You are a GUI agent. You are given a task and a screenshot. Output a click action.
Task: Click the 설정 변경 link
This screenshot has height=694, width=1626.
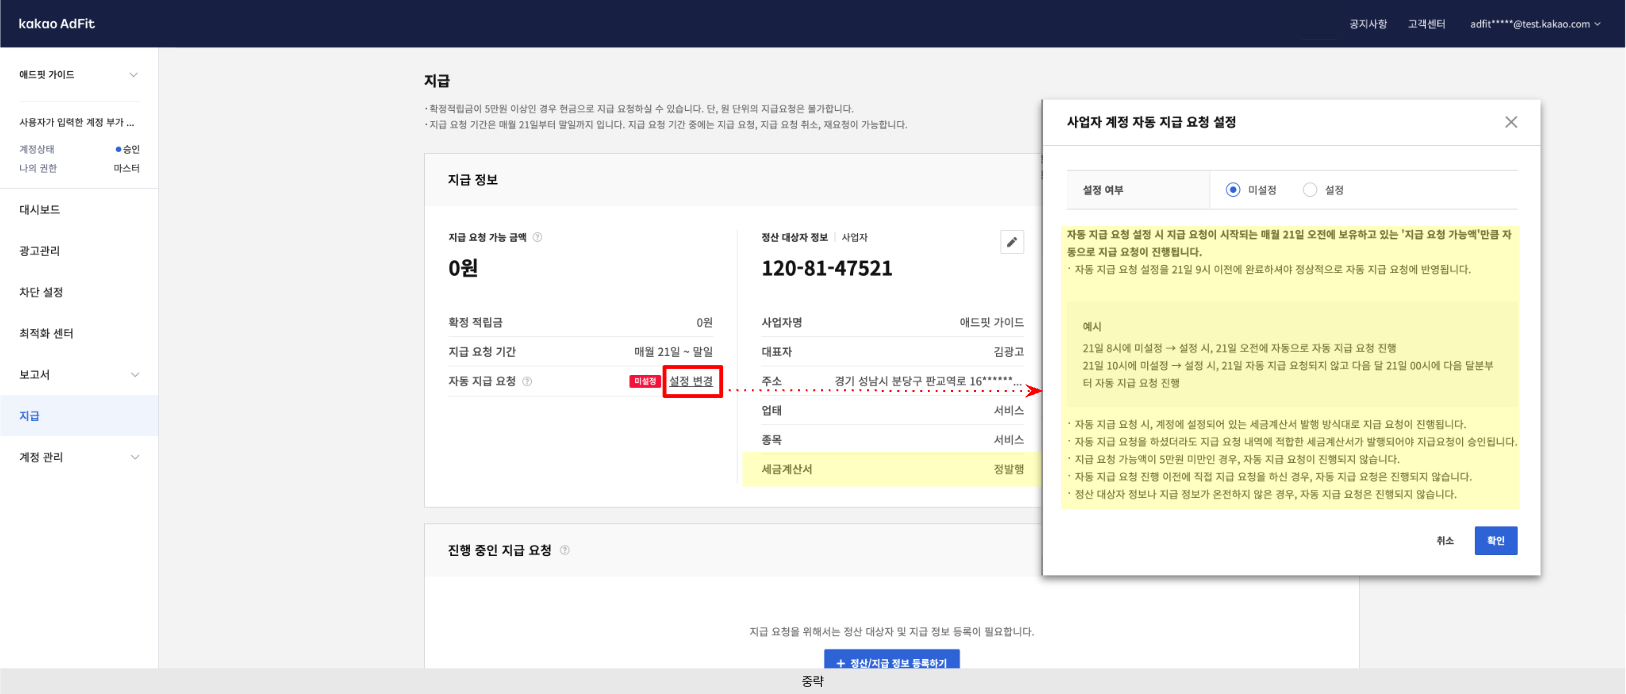coord(691,382)
